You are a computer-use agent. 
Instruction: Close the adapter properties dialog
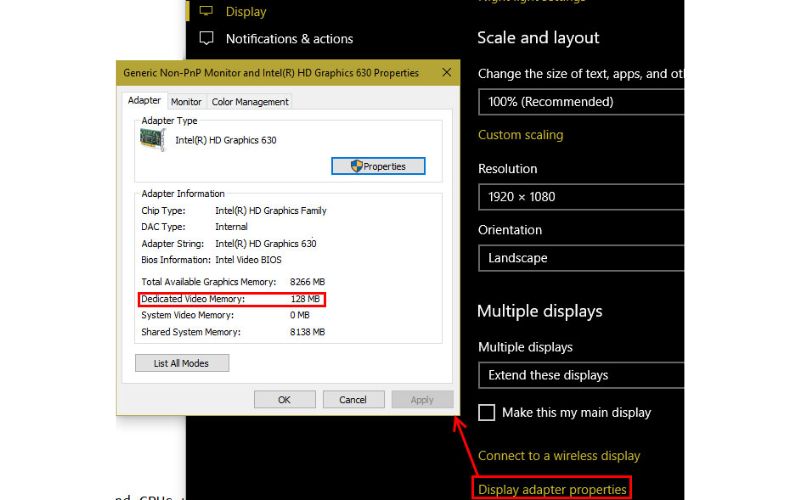(x=446, y=73)
